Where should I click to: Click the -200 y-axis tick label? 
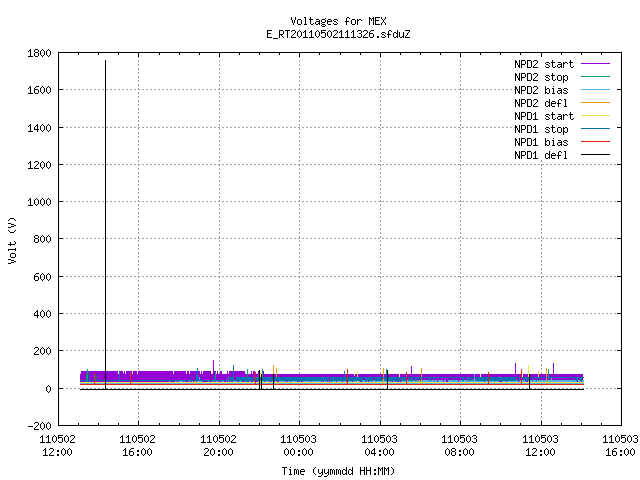click(39, 426)
